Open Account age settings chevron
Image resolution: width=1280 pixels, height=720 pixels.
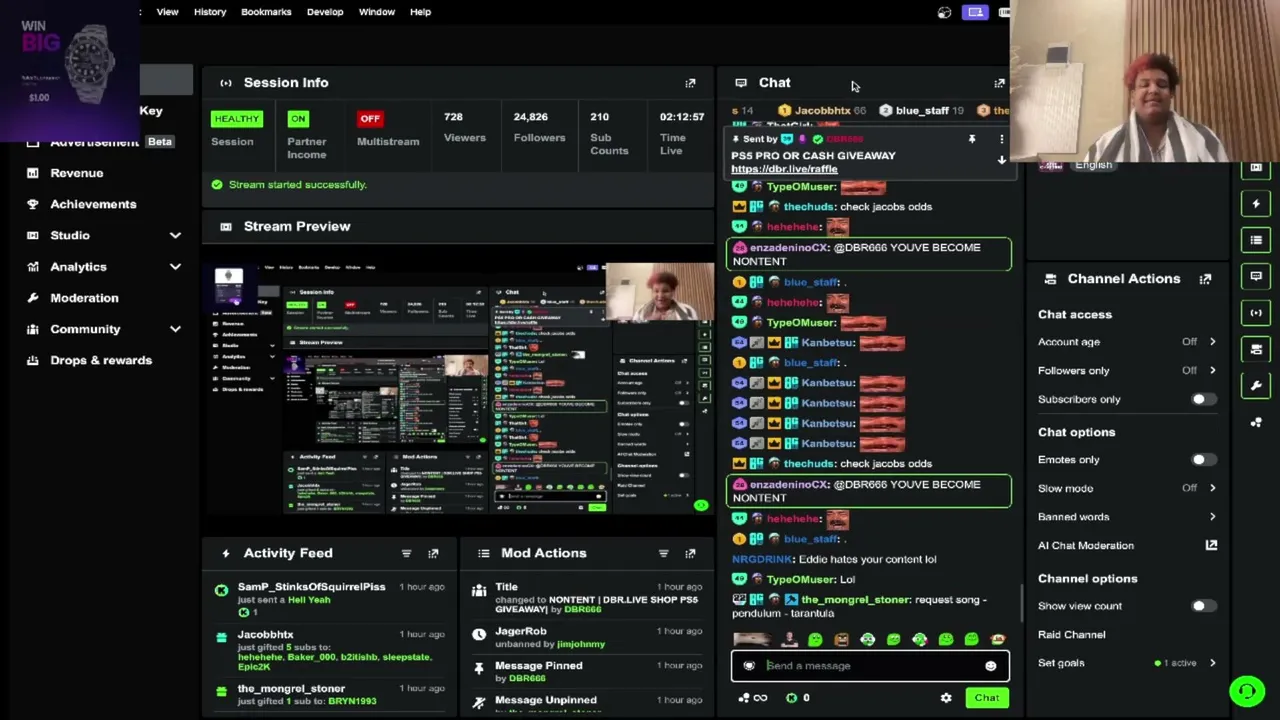click(1212, 342)
